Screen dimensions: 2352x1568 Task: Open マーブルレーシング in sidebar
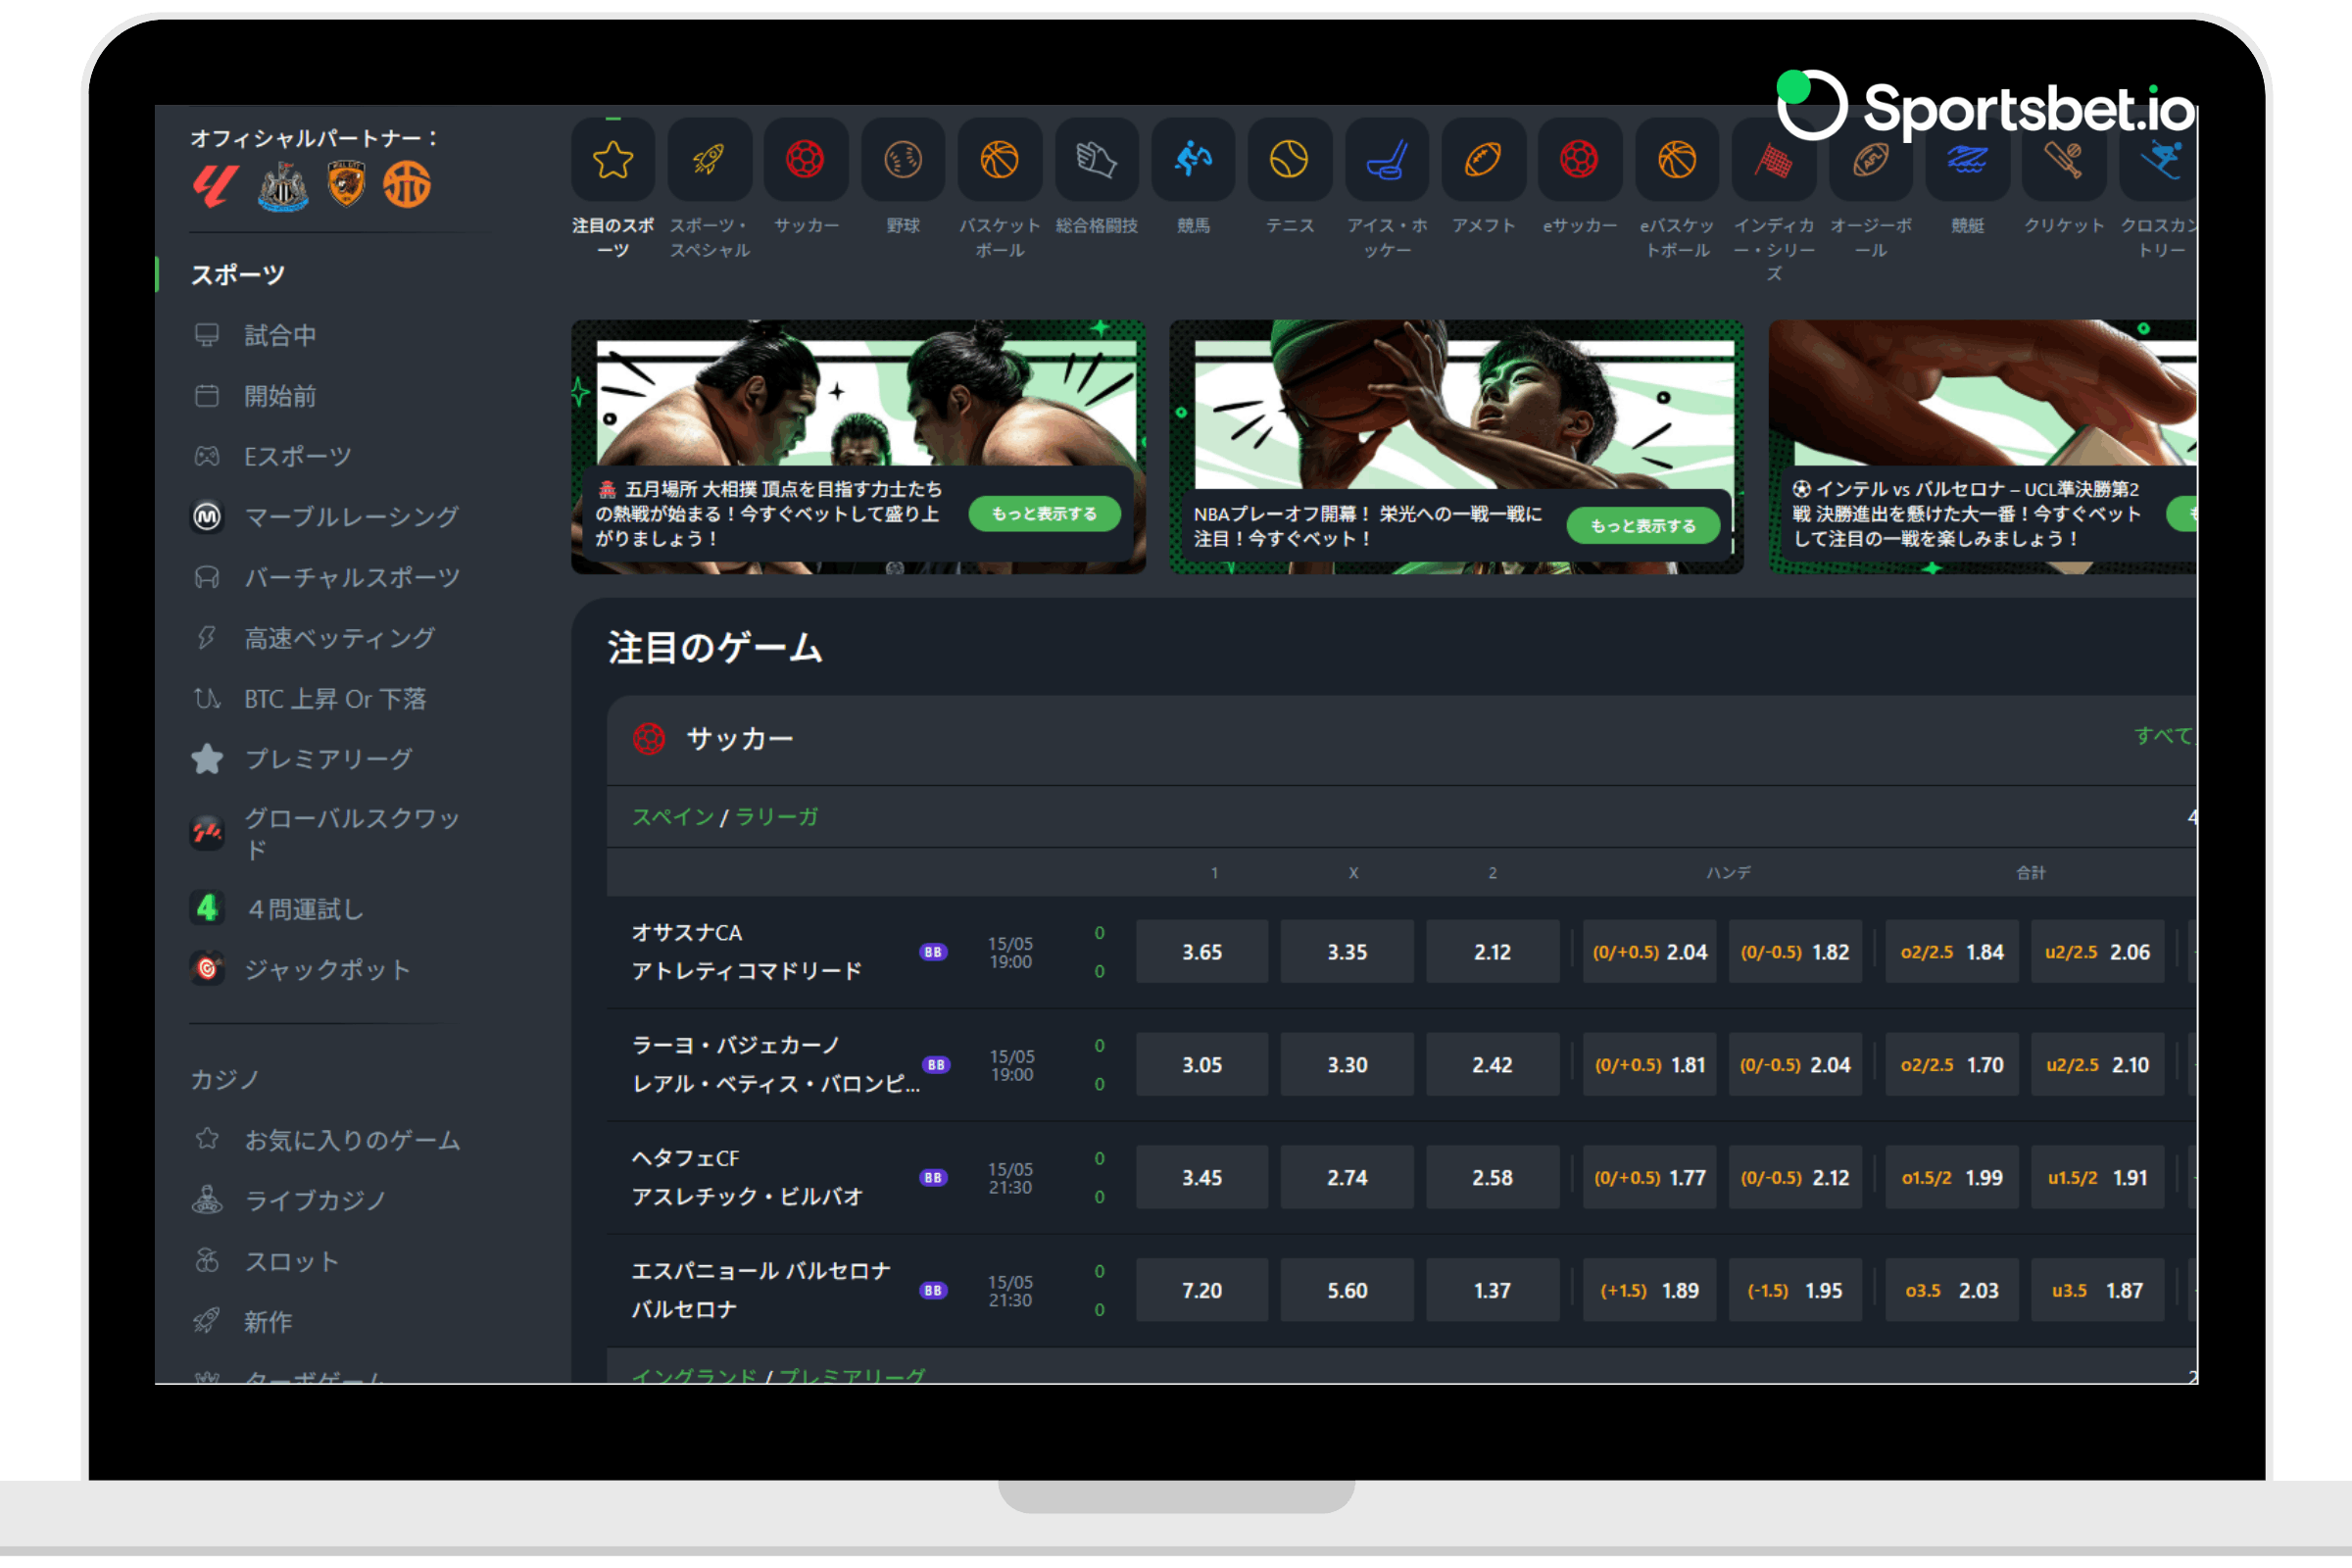point(326,517)
